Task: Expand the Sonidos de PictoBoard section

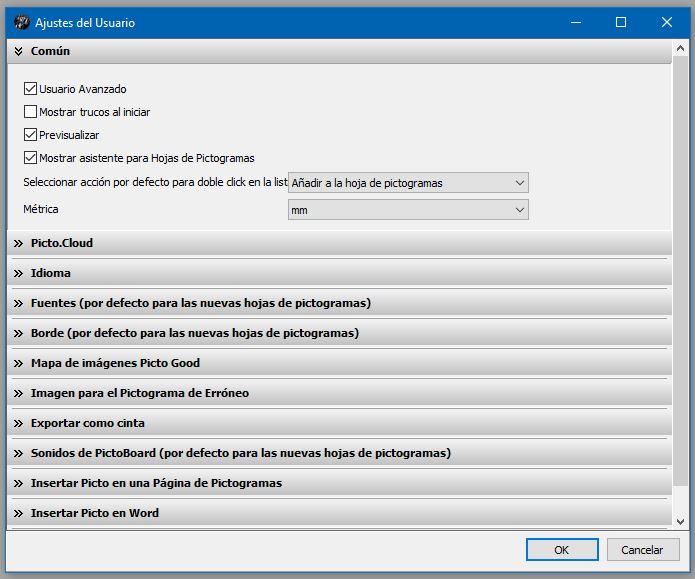Action: [x=340, y=453]
